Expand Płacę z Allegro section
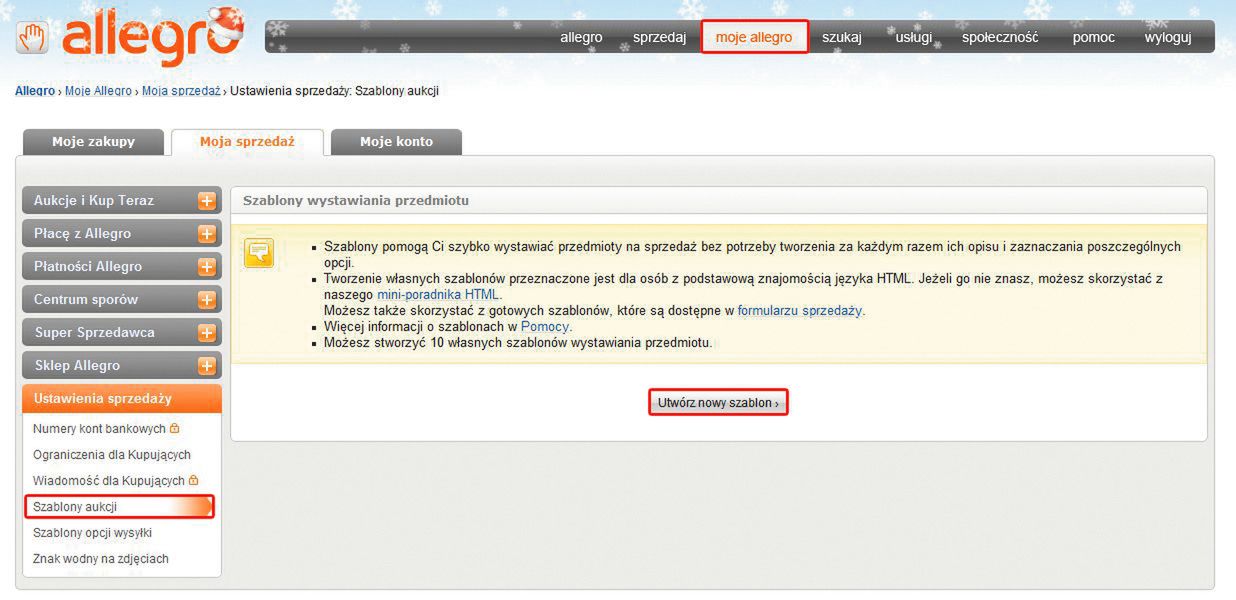 (x=207, y=234)
